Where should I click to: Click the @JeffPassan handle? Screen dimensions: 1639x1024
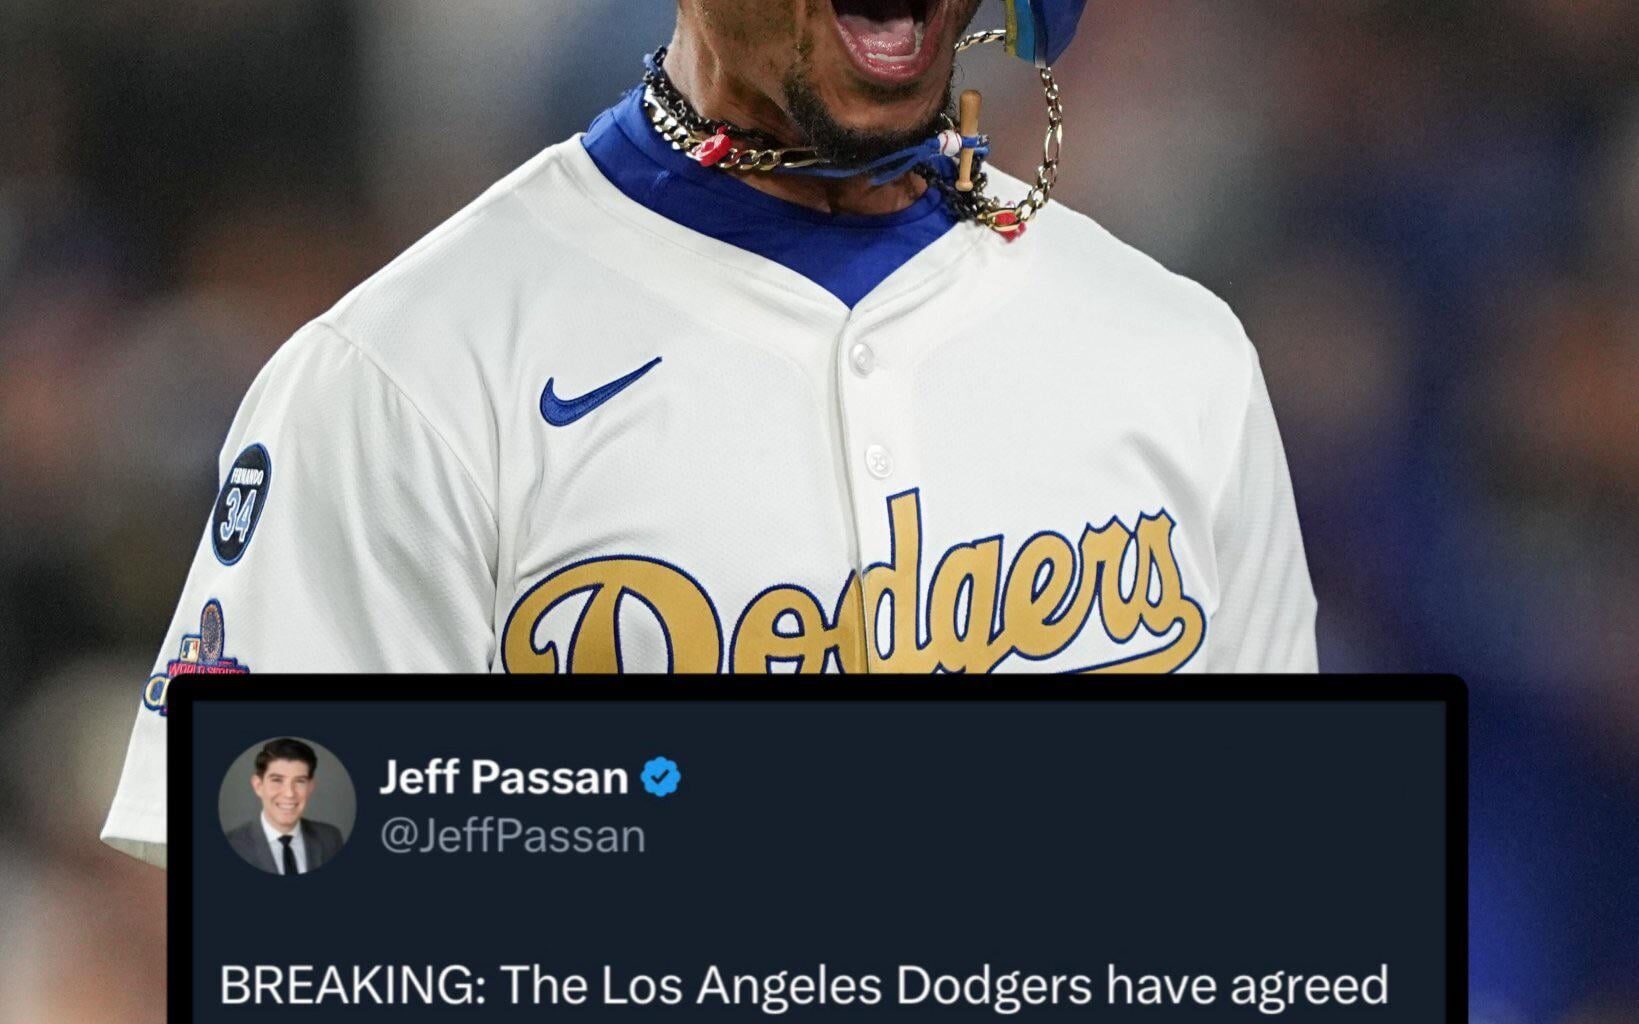(512, 836)
